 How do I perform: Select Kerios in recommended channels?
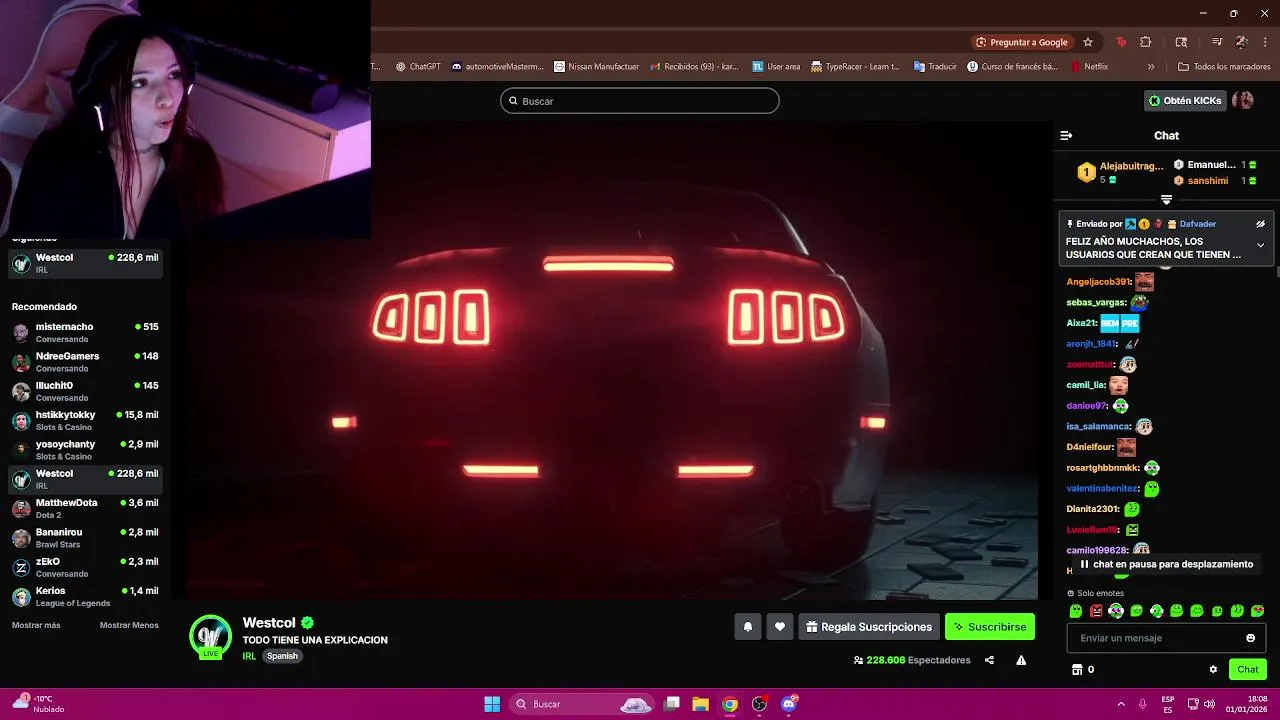(x=85, y=597)
